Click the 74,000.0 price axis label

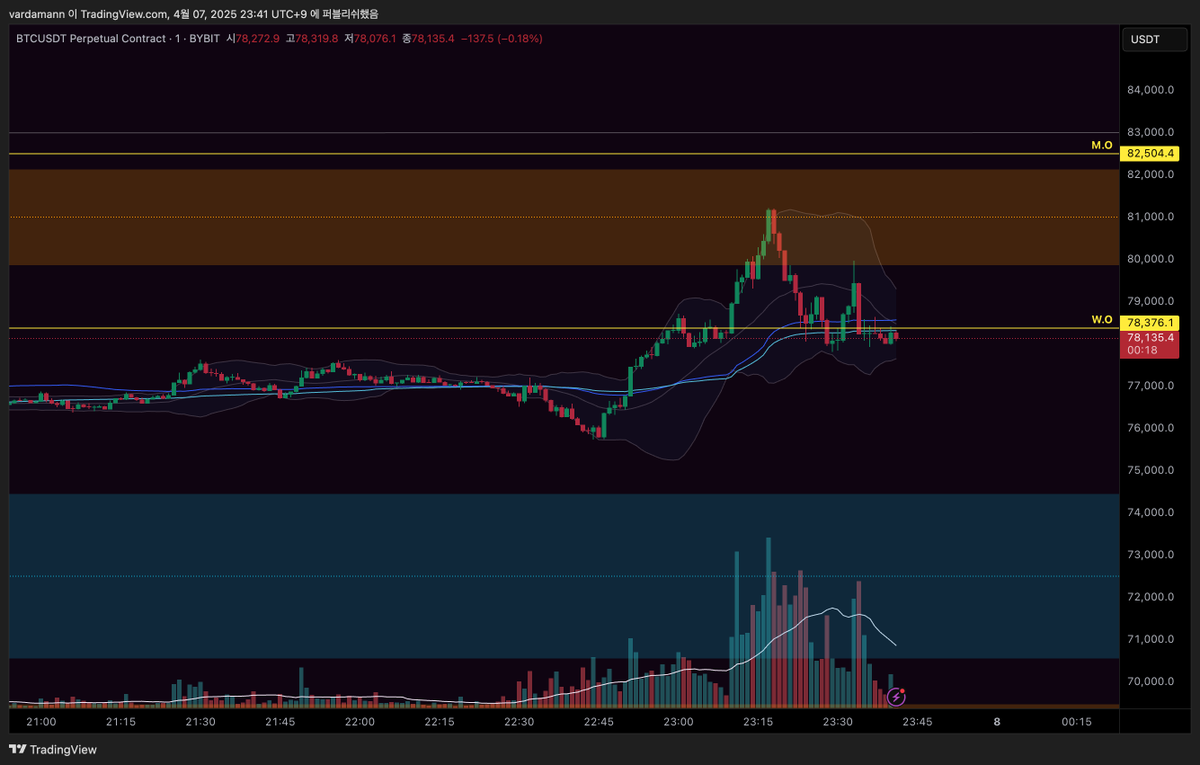1150,513
